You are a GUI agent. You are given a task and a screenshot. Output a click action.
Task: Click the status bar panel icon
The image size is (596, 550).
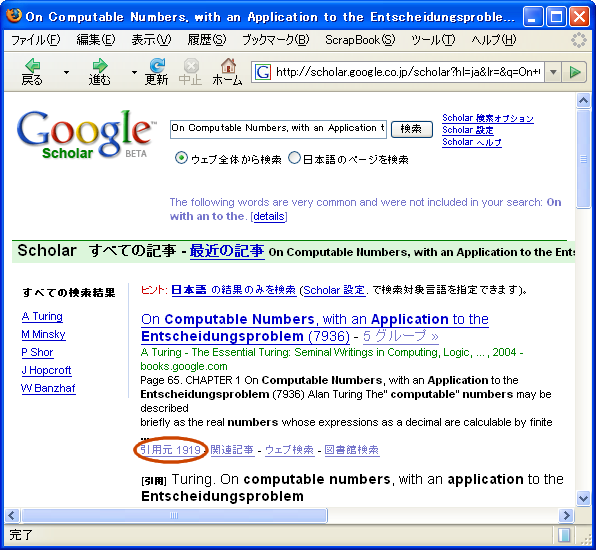pyautogui.click(x=564, y=535)
